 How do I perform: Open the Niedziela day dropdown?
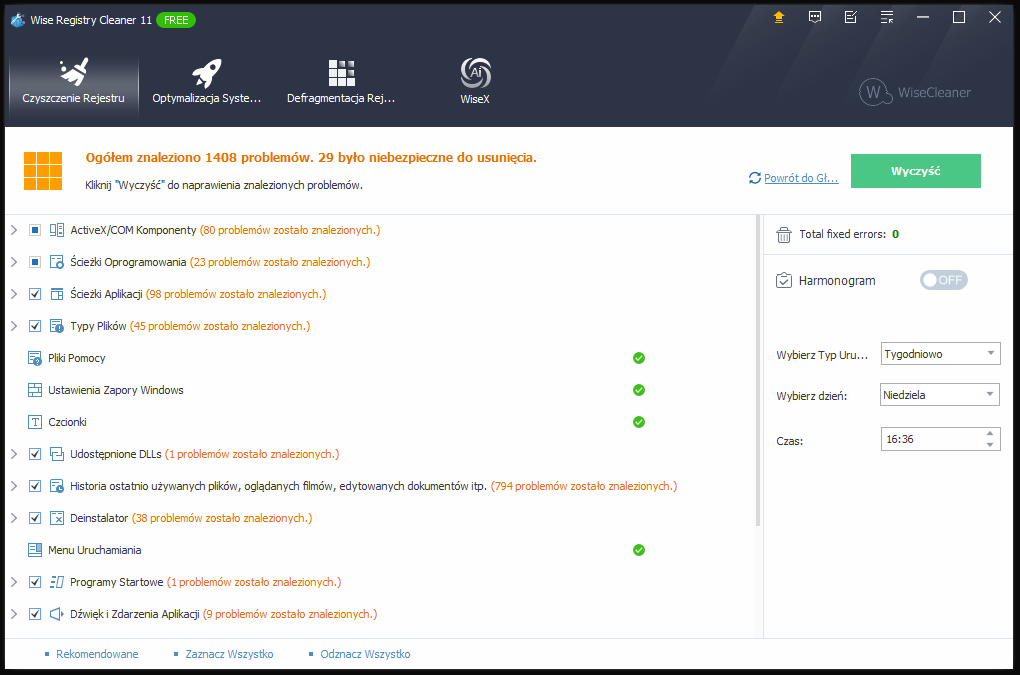tap(940, 395)
